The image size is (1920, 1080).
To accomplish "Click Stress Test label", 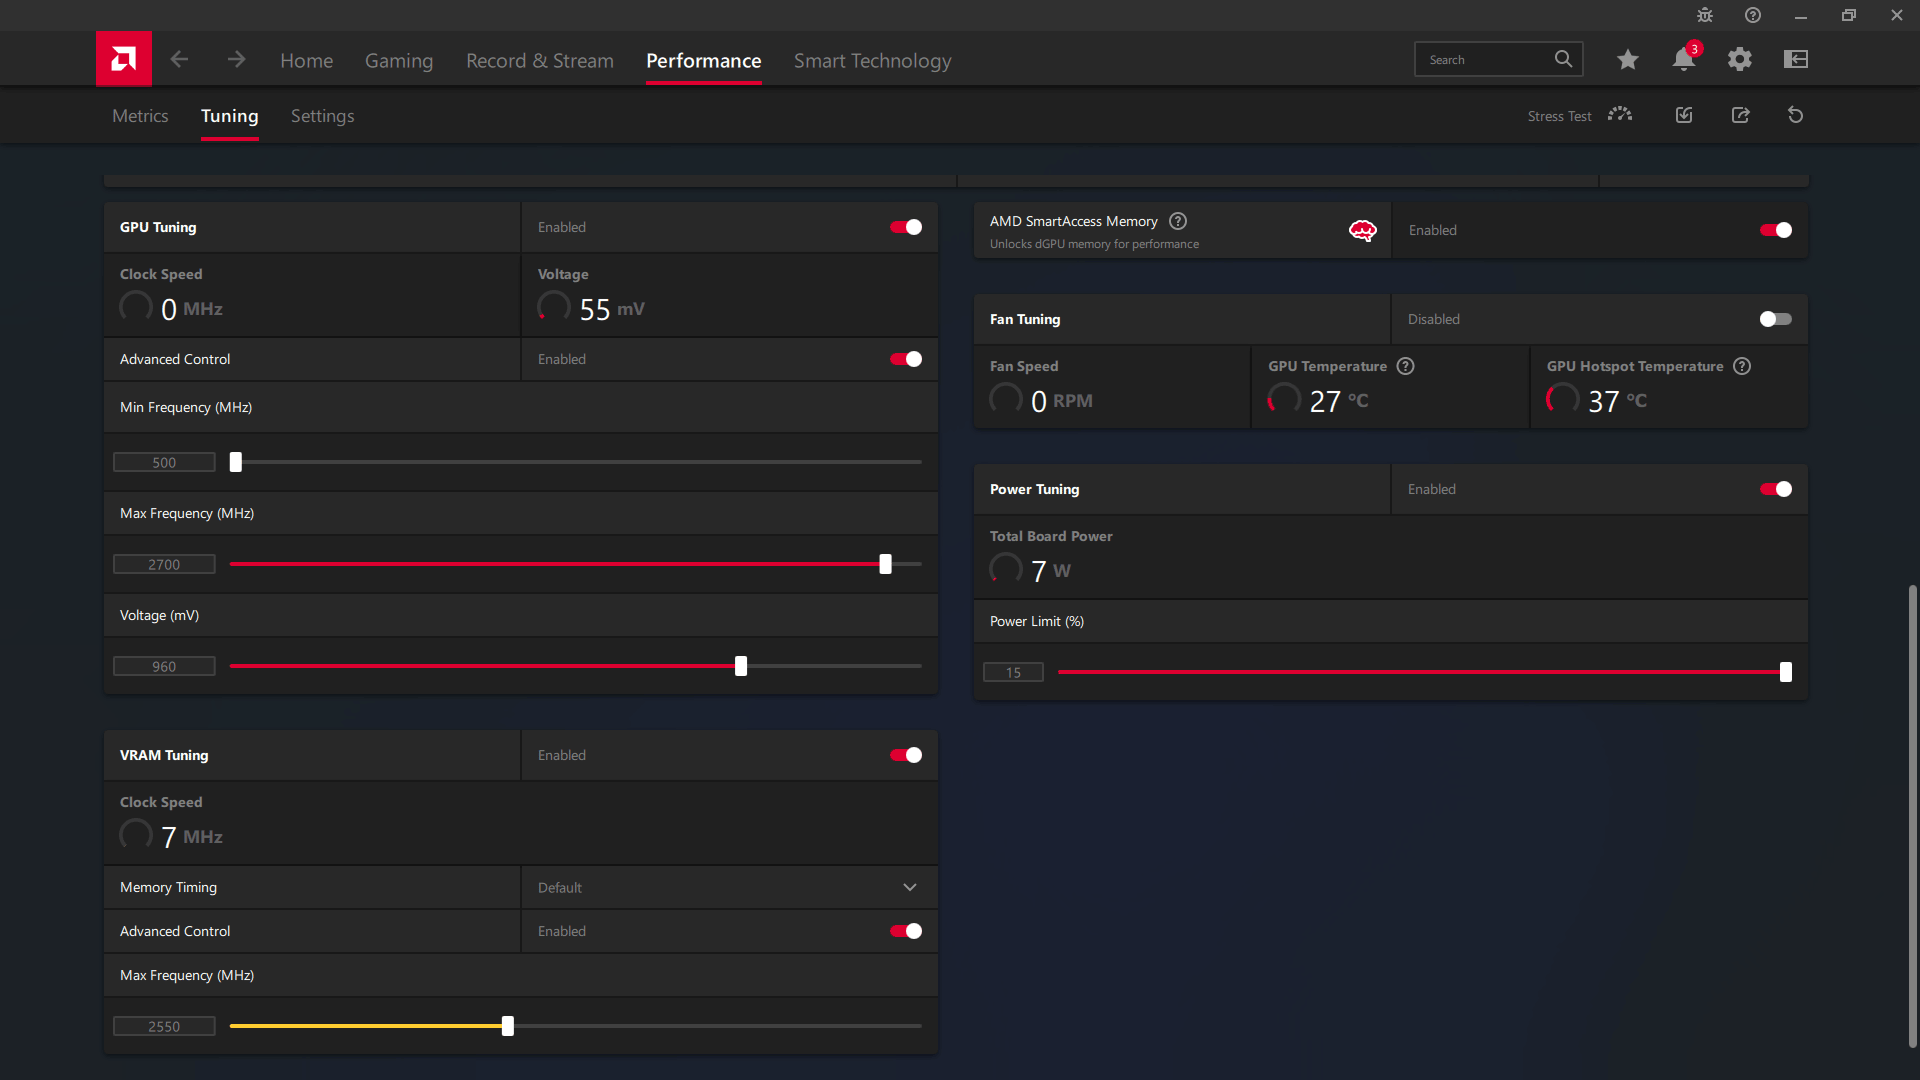I will click(x=1559, y=116).
